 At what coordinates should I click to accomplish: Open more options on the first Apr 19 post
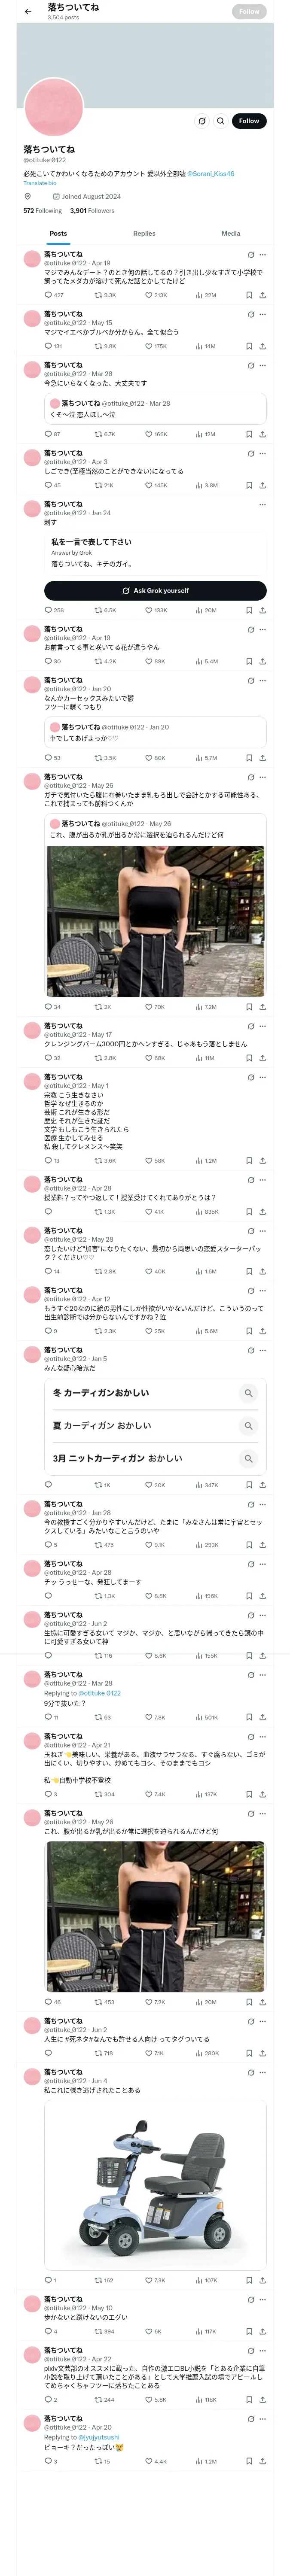[263, 255]
